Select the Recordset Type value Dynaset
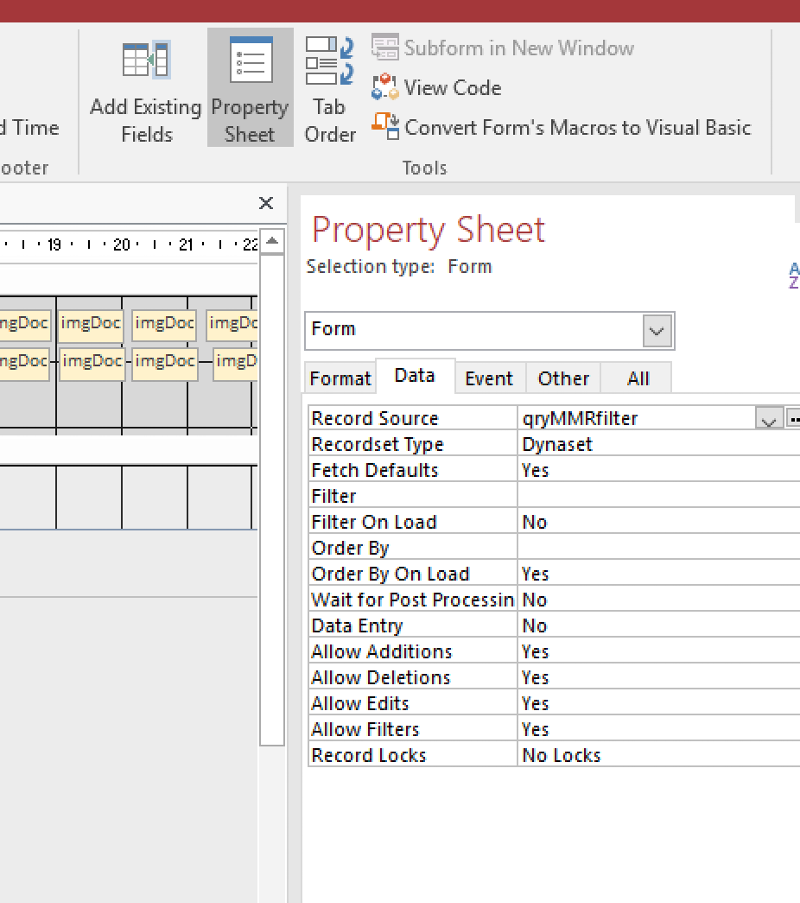The height and width of the screenshot is (903, 800). point(659,444)
